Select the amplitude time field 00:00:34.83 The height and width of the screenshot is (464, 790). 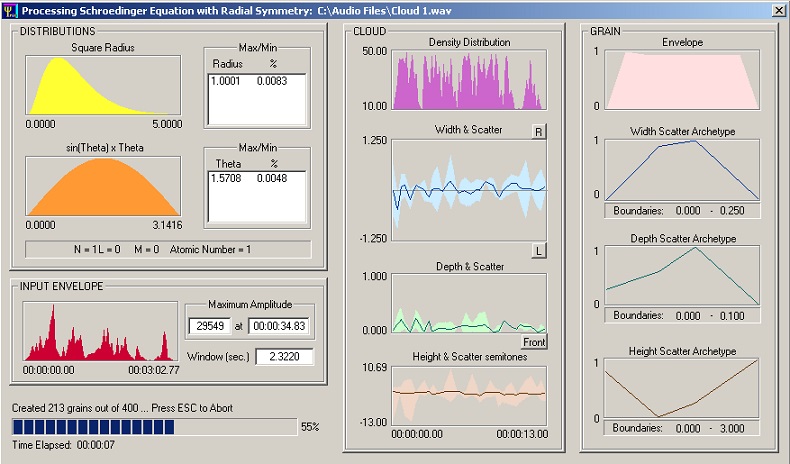point(279,326)
